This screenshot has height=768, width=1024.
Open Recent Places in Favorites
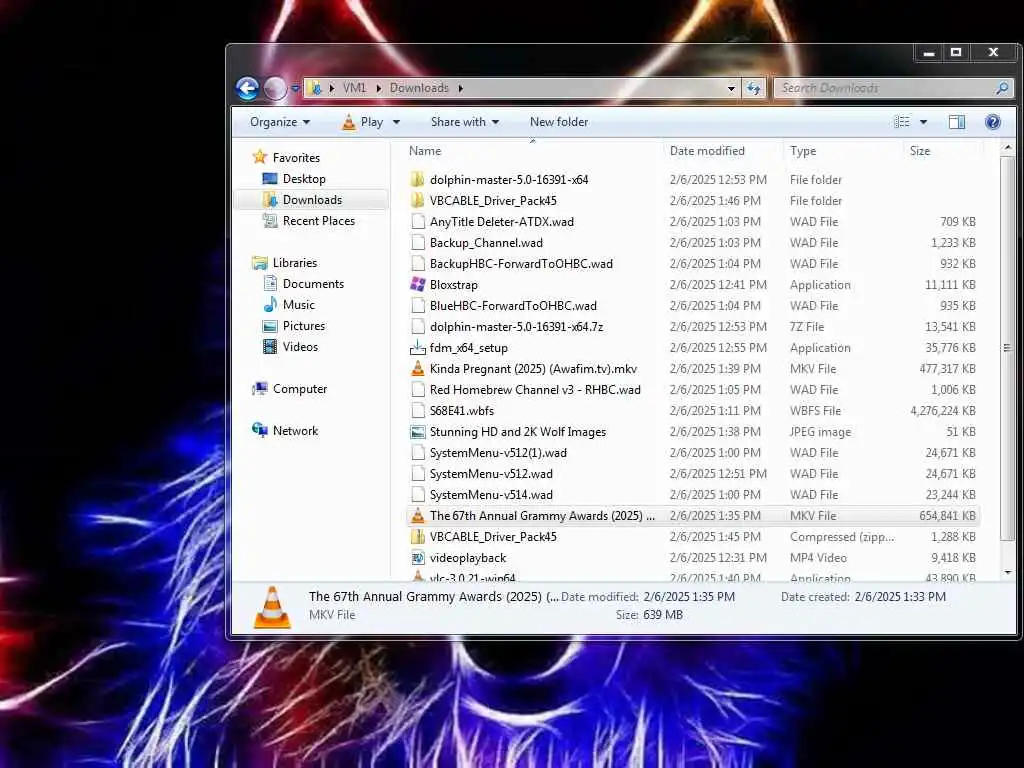pos(319,221)
